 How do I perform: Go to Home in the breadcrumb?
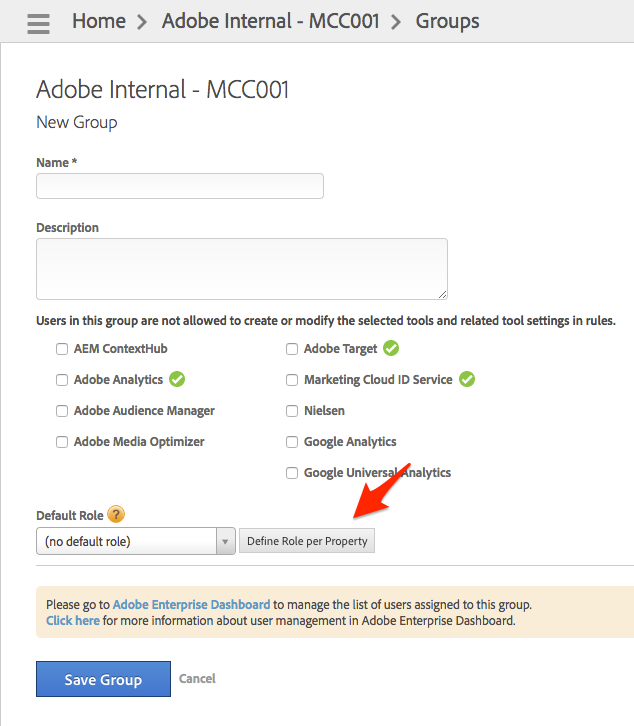click(99, 21)
